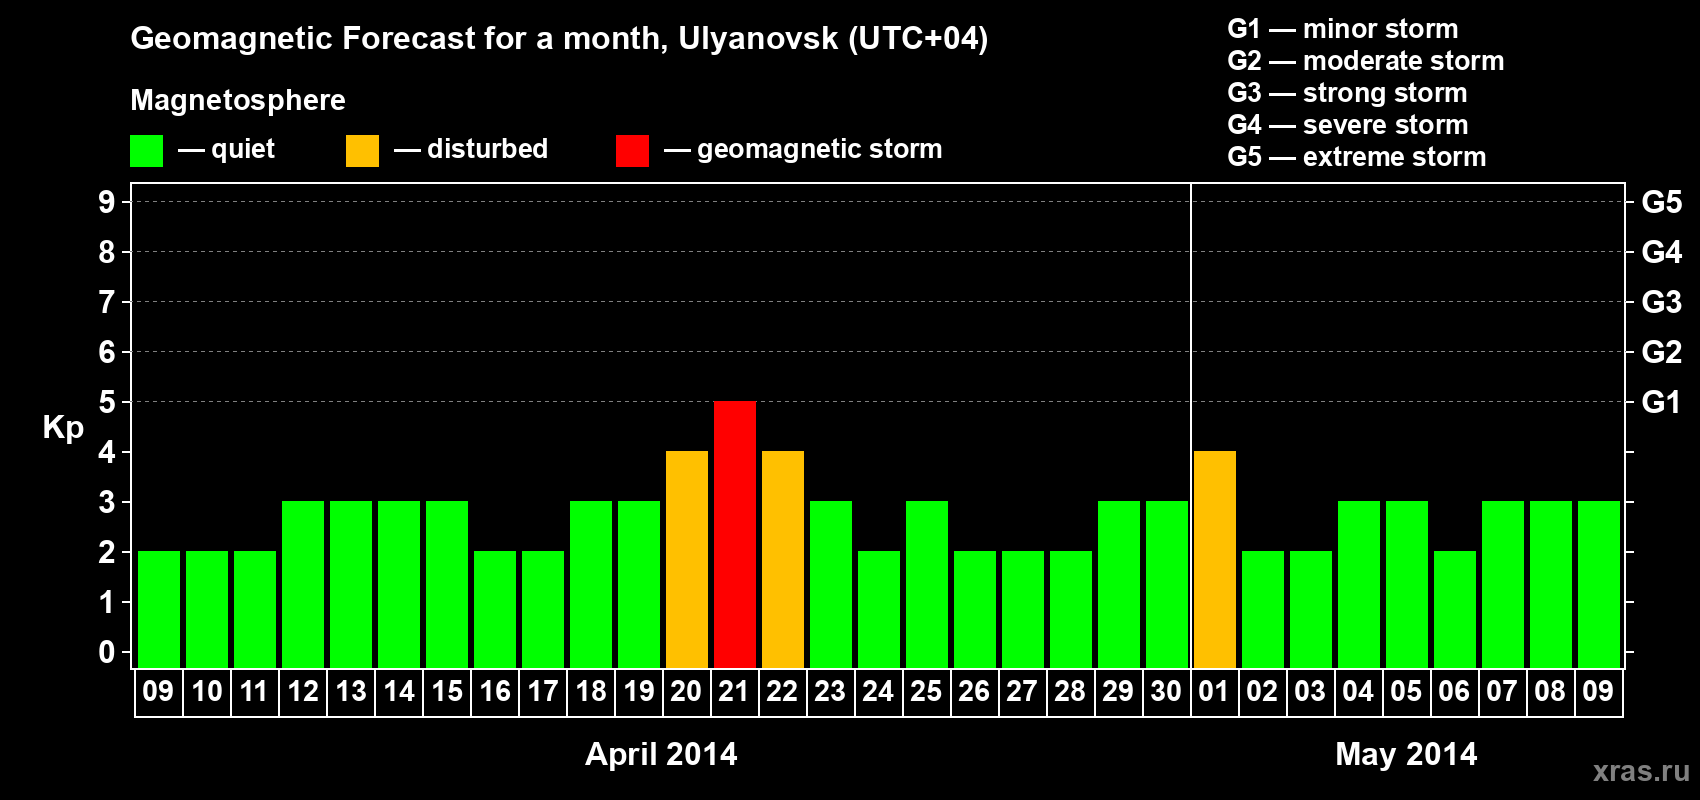1700x800 pixels.
Task: Click the green bar for April 16
Action: click(495, 610)
